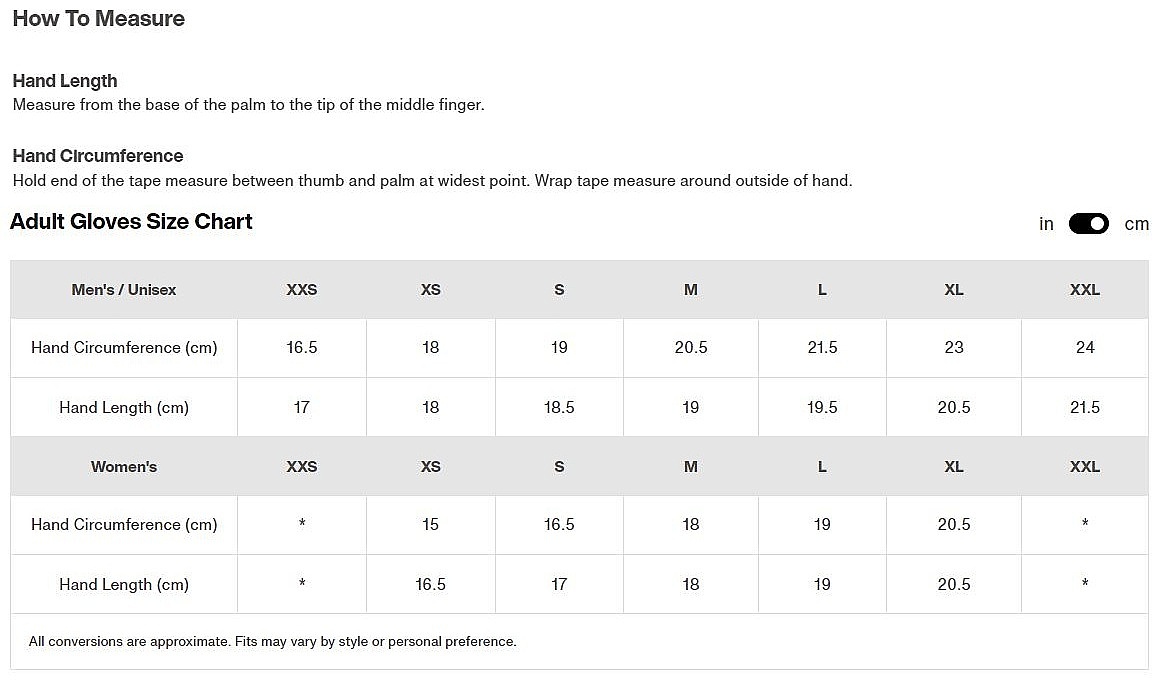Select Men's size M circumference value 20.5
This screenshot has width=1156, height=686.
[x=691, y=348]
